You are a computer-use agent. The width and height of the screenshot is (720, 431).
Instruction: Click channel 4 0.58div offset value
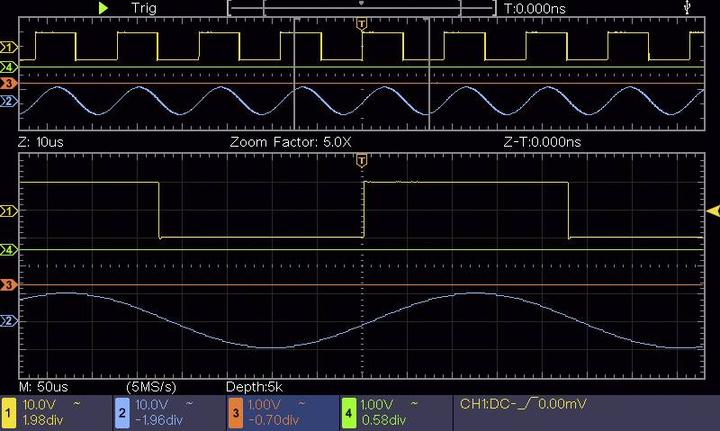point(384,420)
